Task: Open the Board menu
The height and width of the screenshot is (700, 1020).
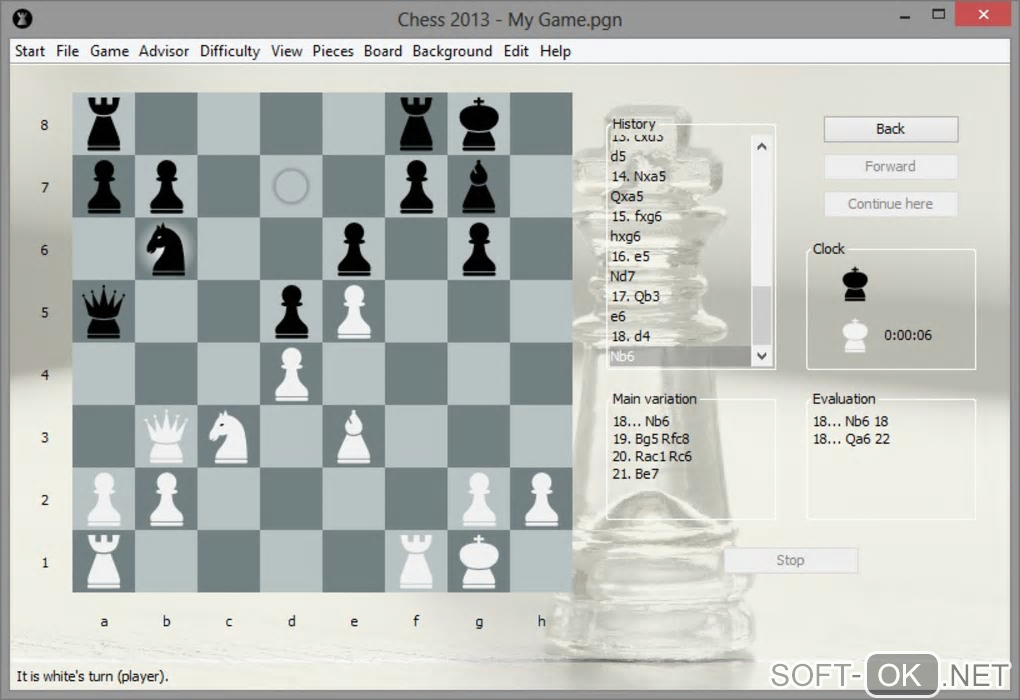Action: pyautogui.click(x=383, y=51)
